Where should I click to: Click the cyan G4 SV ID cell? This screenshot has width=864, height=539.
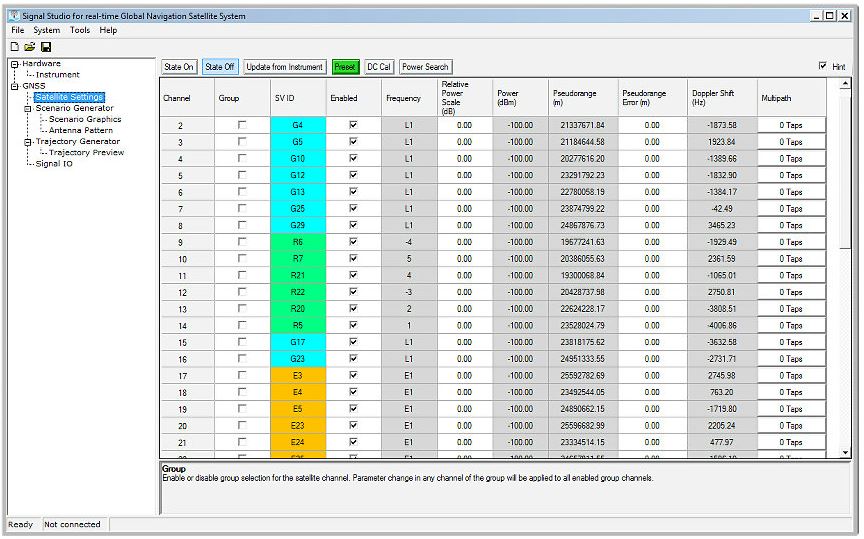298,125
